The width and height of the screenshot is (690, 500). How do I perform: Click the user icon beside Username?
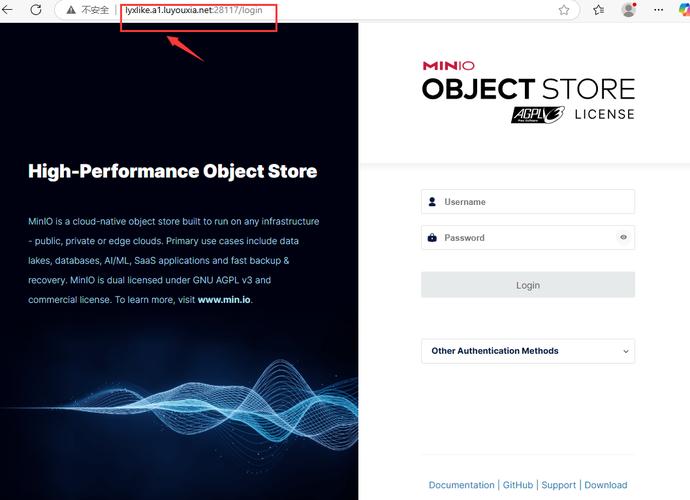[x=432, y=202]
